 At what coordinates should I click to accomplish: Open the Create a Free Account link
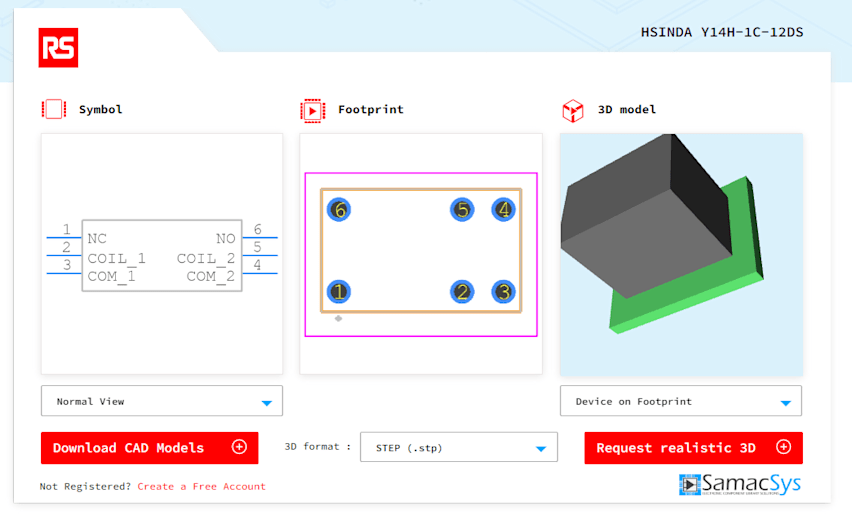(x=201, y=486)
